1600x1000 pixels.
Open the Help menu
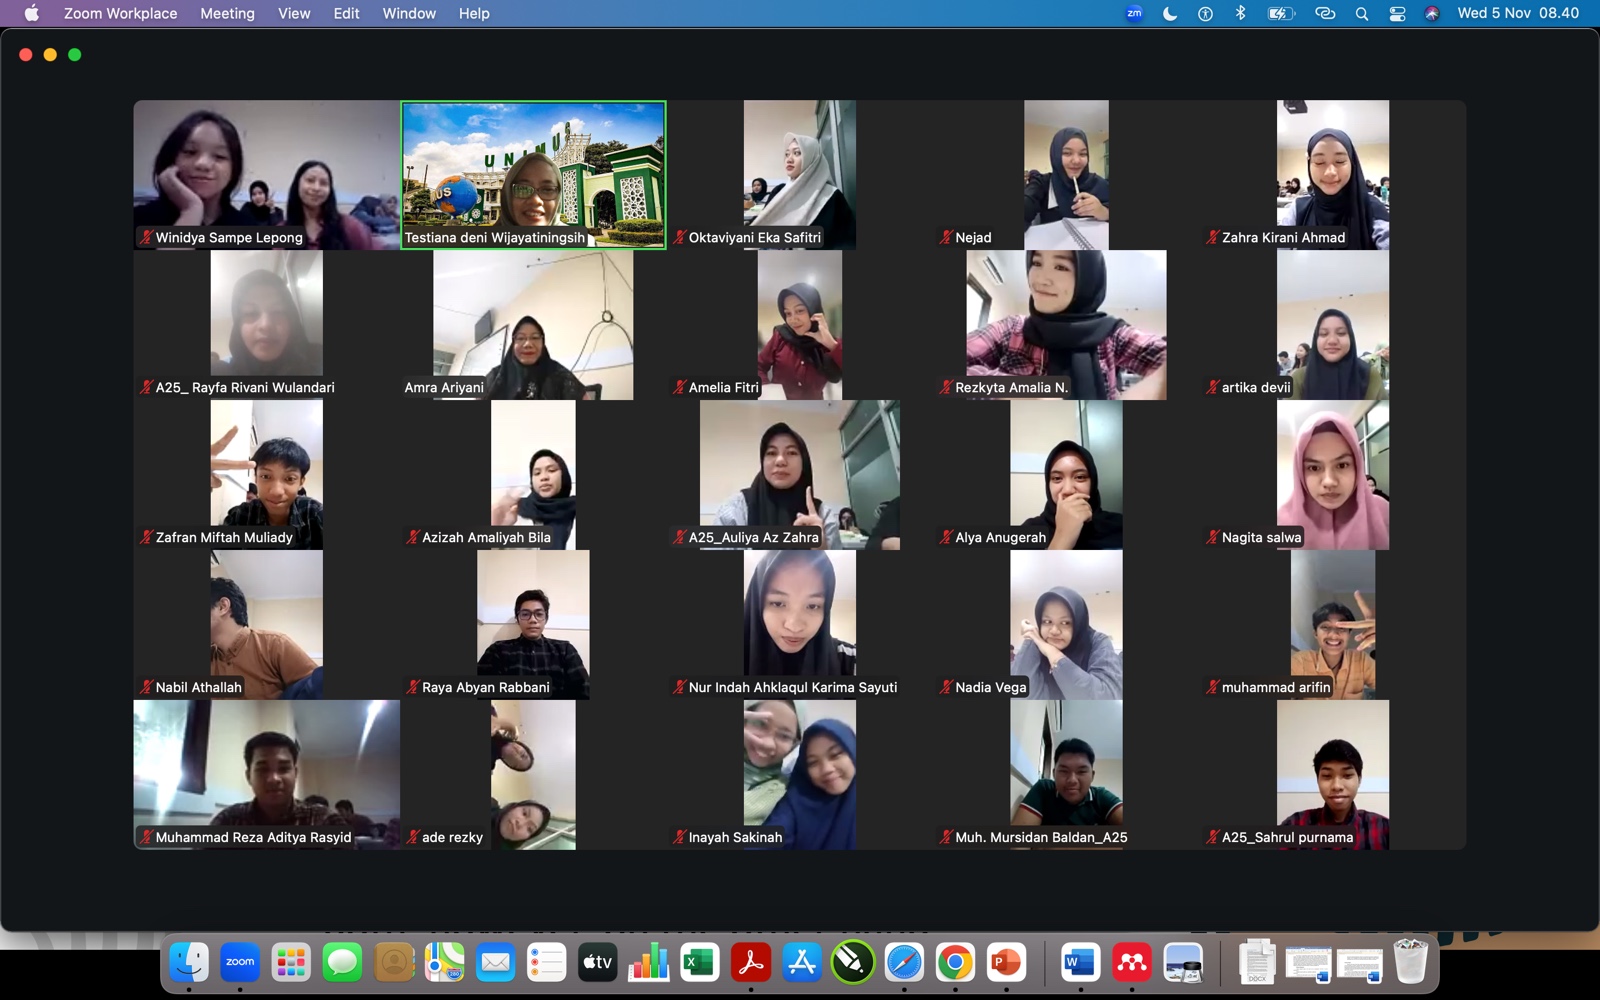click(474, 13)
